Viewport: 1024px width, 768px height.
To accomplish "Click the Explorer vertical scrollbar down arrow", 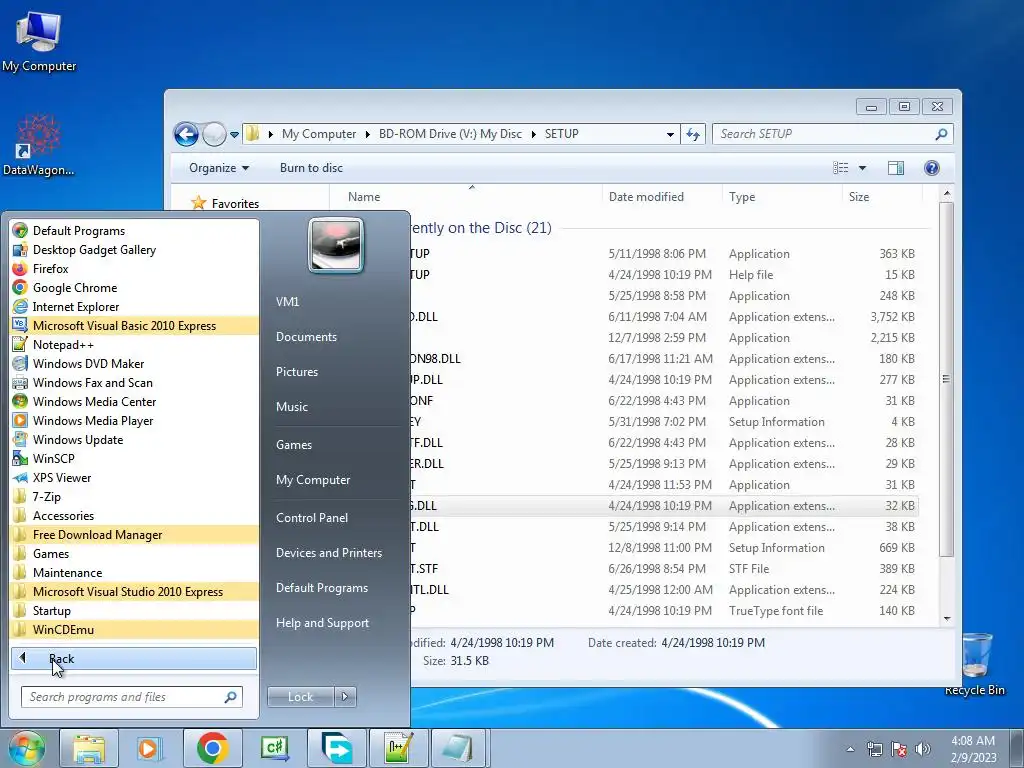I will pyautogui.click(x=947, y=618).
